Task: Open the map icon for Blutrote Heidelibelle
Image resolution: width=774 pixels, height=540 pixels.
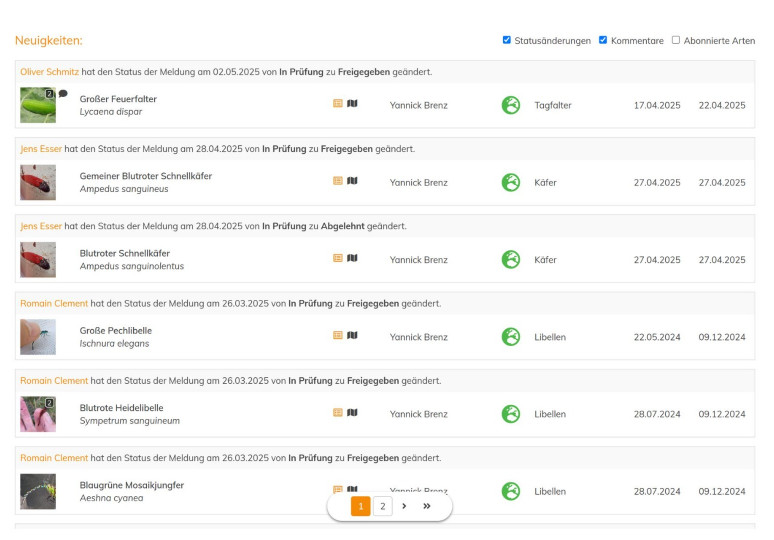Action: tap(352, 412)
